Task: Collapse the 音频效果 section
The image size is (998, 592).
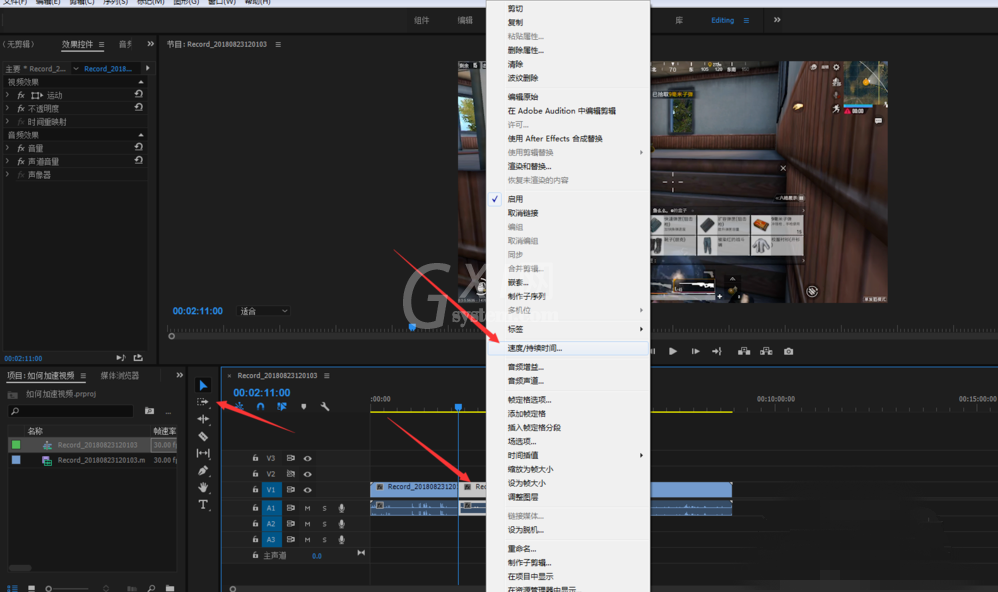Action: [x=141, y=135]
